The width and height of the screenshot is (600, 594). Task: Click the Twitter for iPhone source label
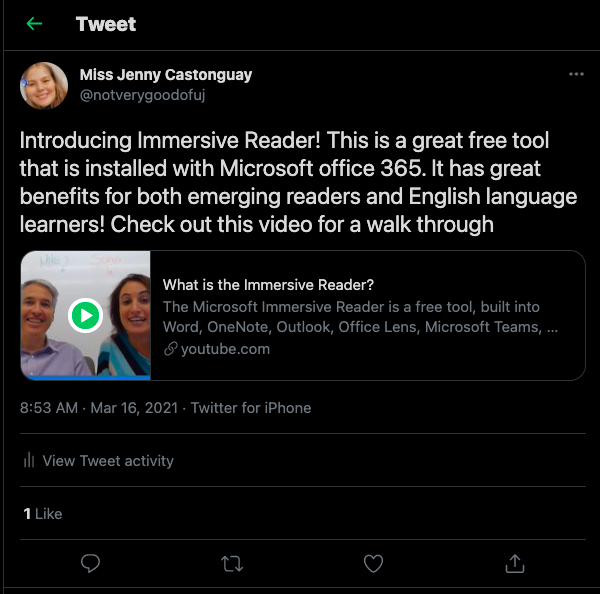pos(251,408)
